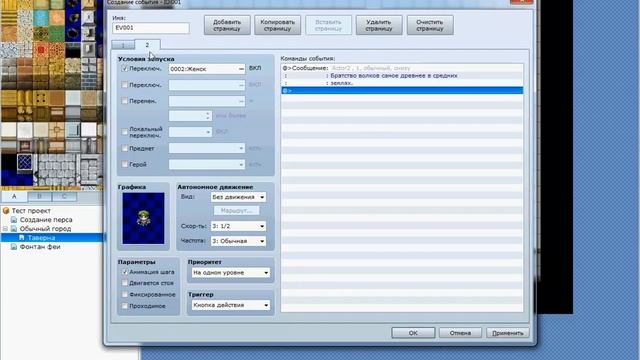Image resolution: width=640 pixels, height=360 pixels.
Task: Click the Таверна map icon
Action: pyautogui.click(x=22, y=238)
